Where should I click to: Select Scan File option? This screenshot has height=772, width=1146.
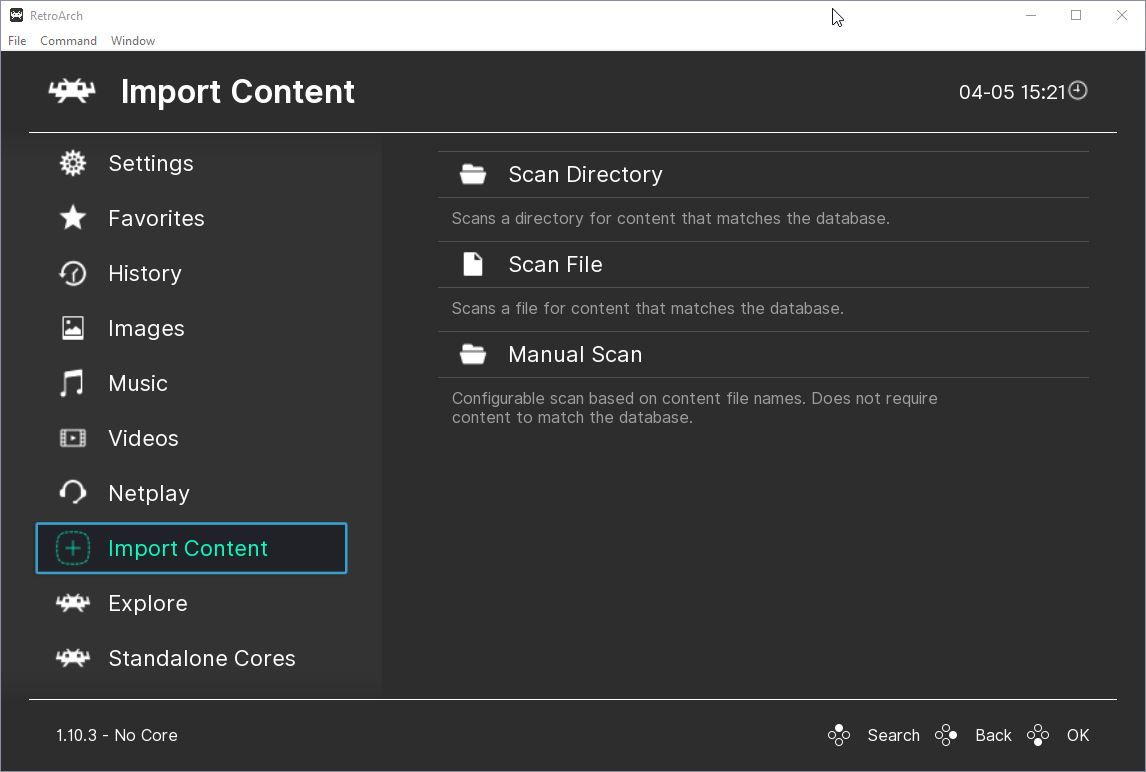tap(555, 264)
